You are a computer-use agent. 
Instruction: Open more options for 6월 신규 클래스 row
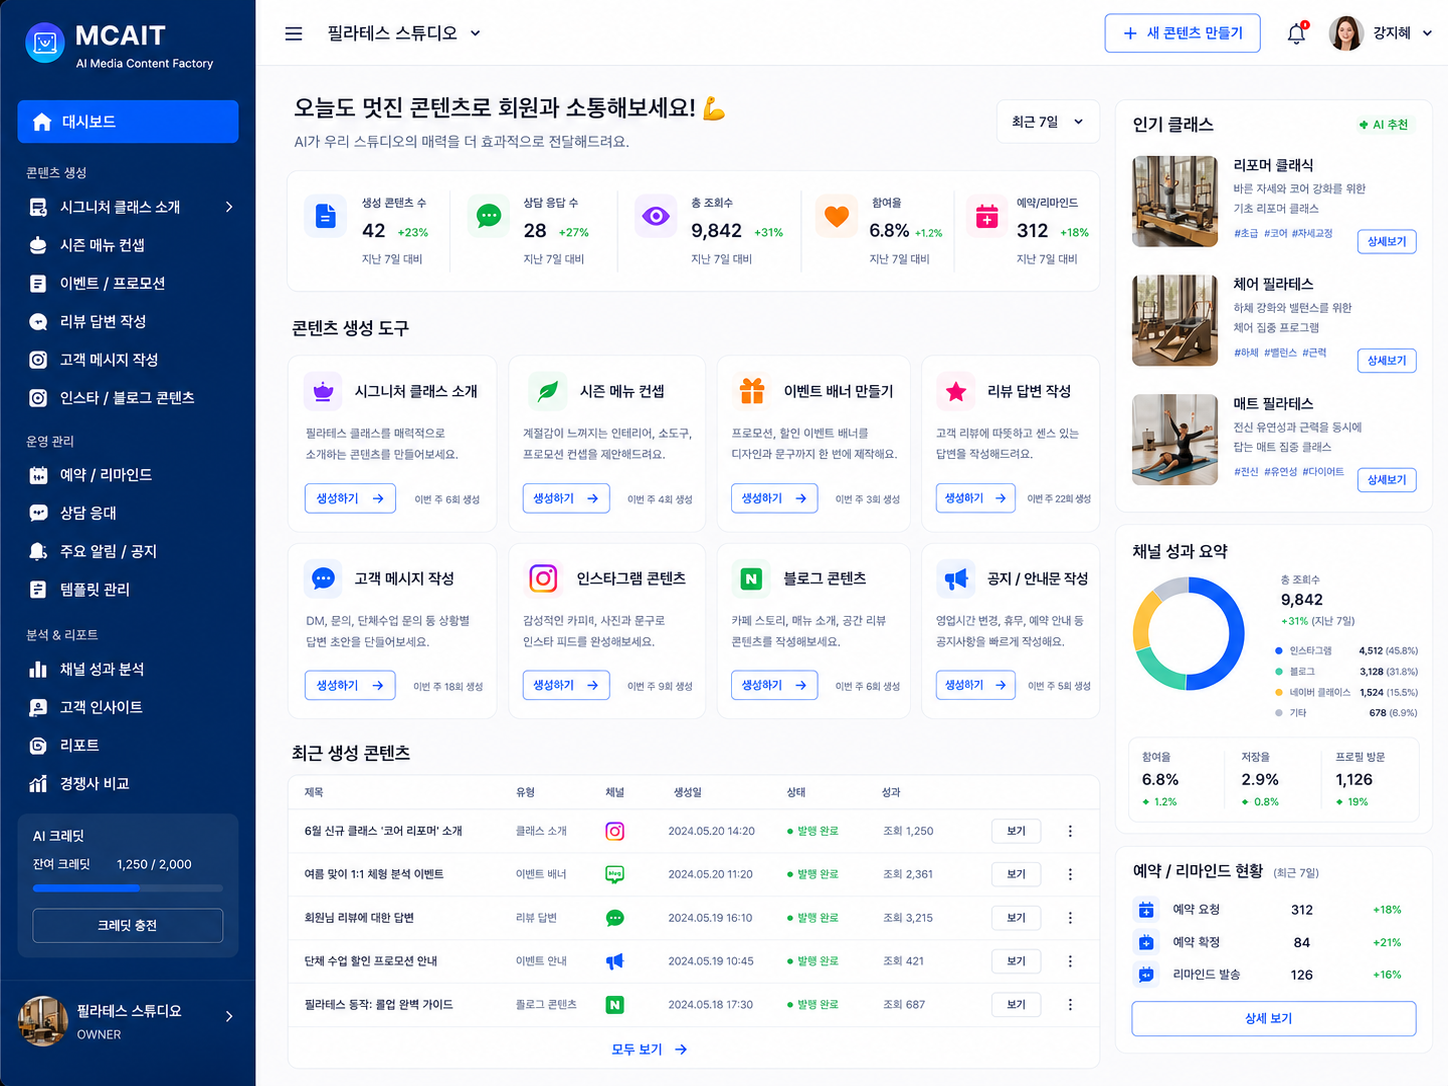[x=1070, y=831]
